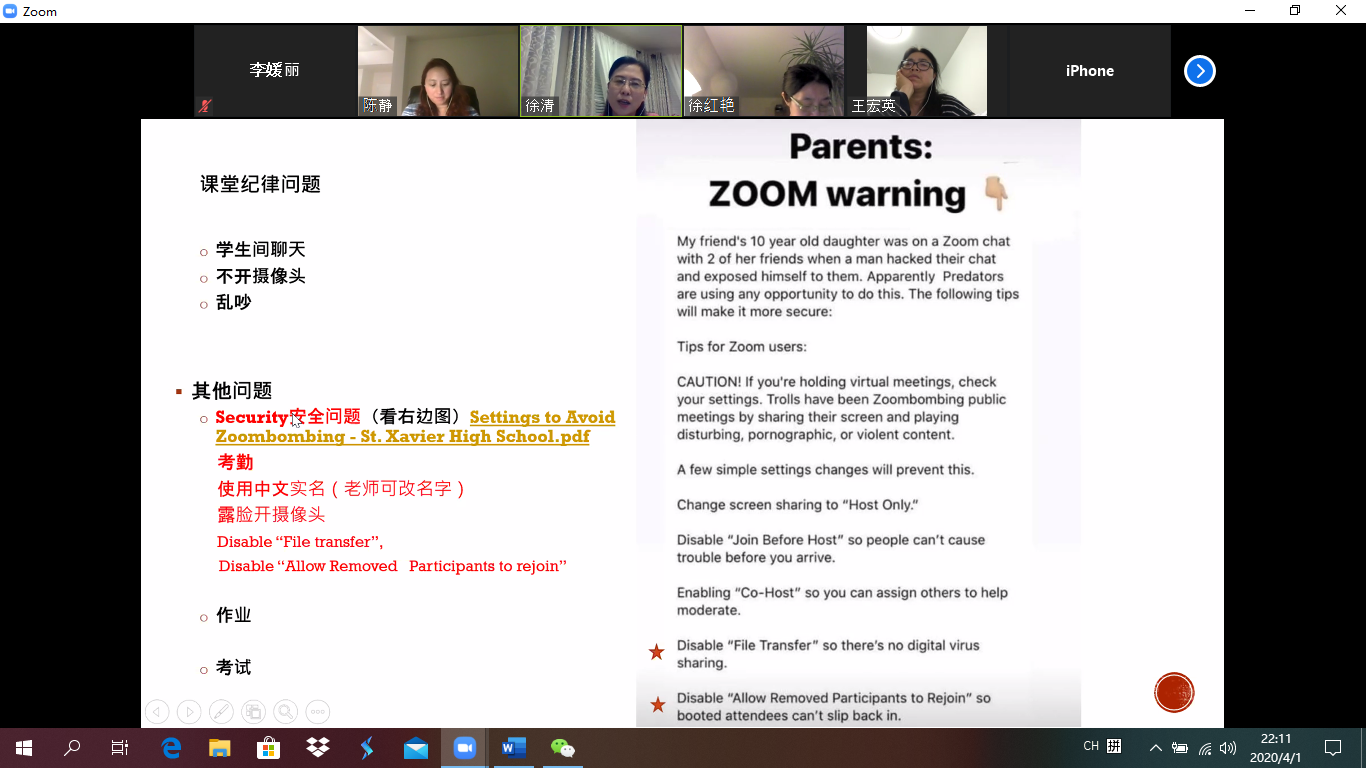The width and height of the screenshot is (1366, 768).
Task: Advance to next slide with forward arrow
Action: tap(189, 712)
